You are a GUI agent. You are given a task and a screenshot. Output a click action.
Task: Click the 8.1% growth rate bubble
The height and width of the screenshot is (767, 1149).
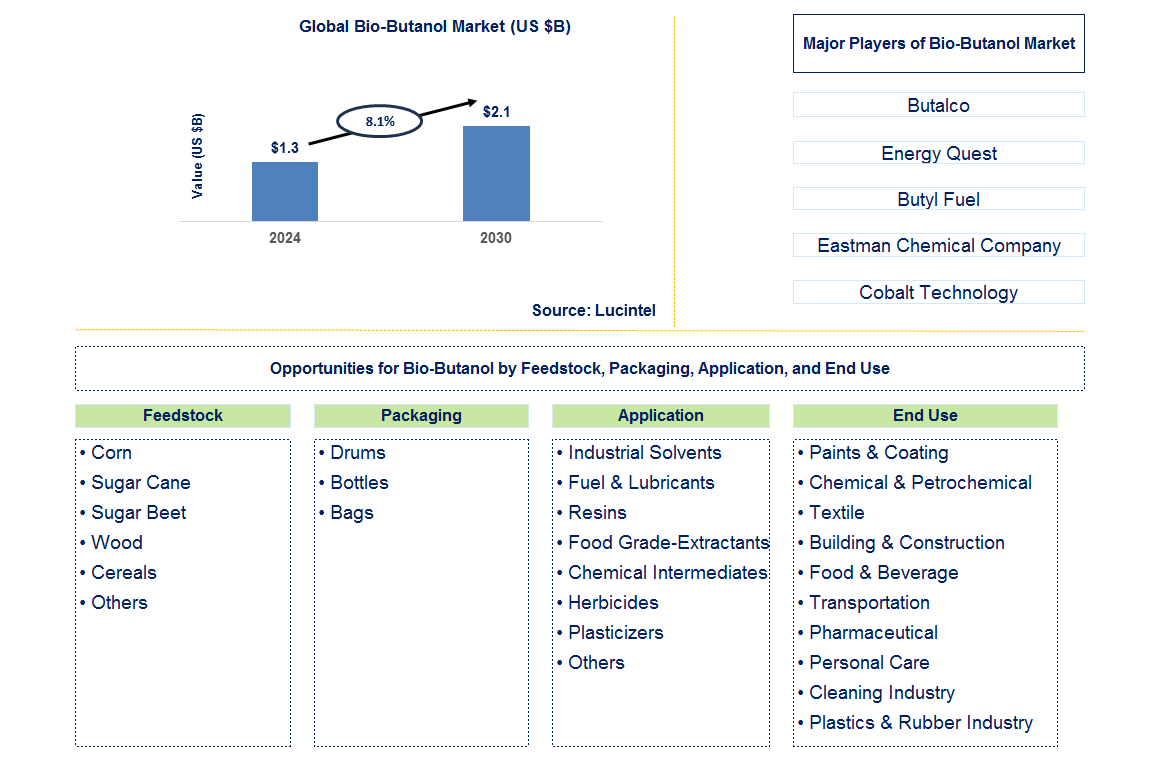(x=379, y=120)
